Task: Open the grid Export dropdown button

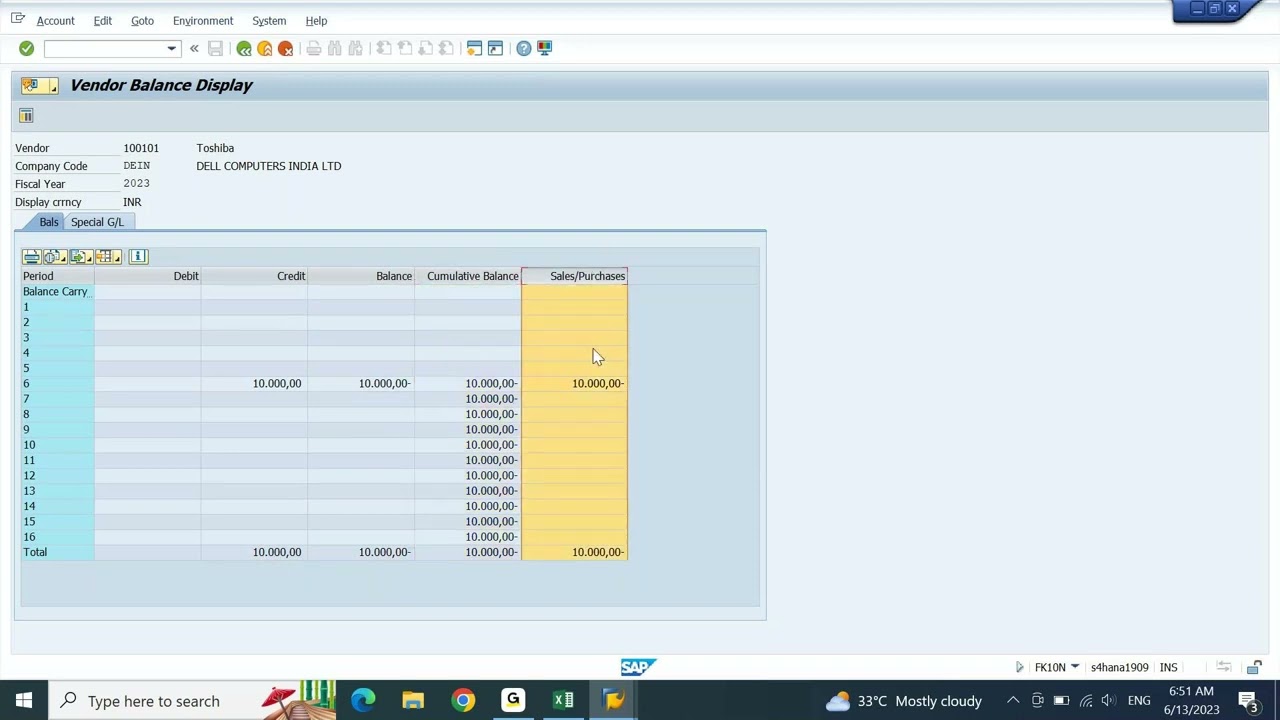Action: coord(82,257)
